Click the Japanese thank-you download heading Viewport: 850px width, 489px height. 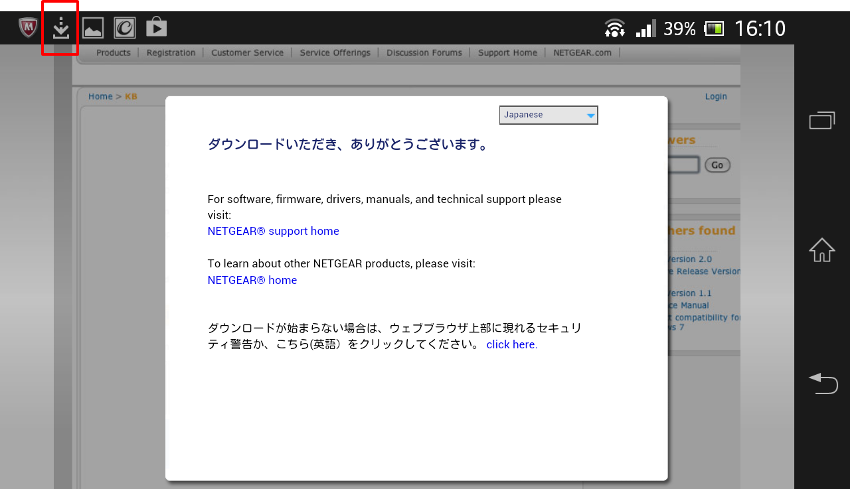tap(348, 144)
